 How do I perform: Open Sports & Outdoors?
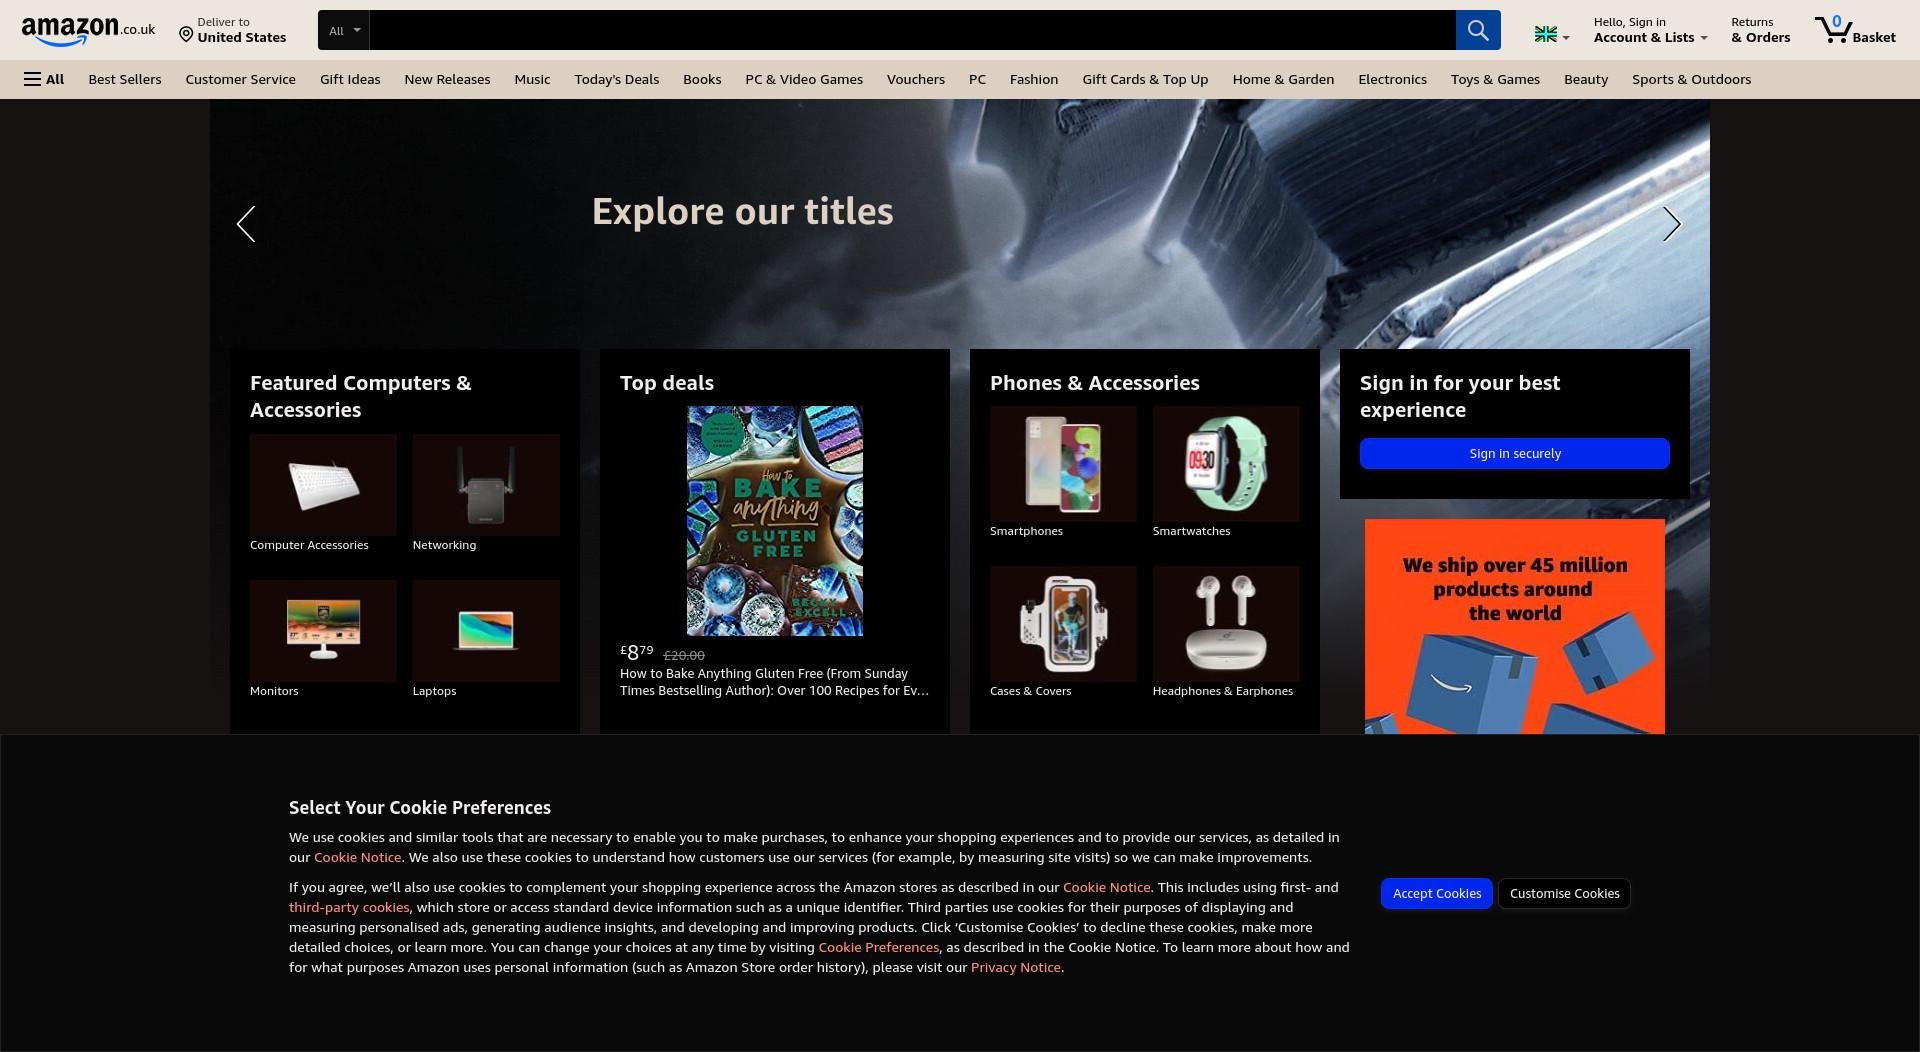point(1691,79)
